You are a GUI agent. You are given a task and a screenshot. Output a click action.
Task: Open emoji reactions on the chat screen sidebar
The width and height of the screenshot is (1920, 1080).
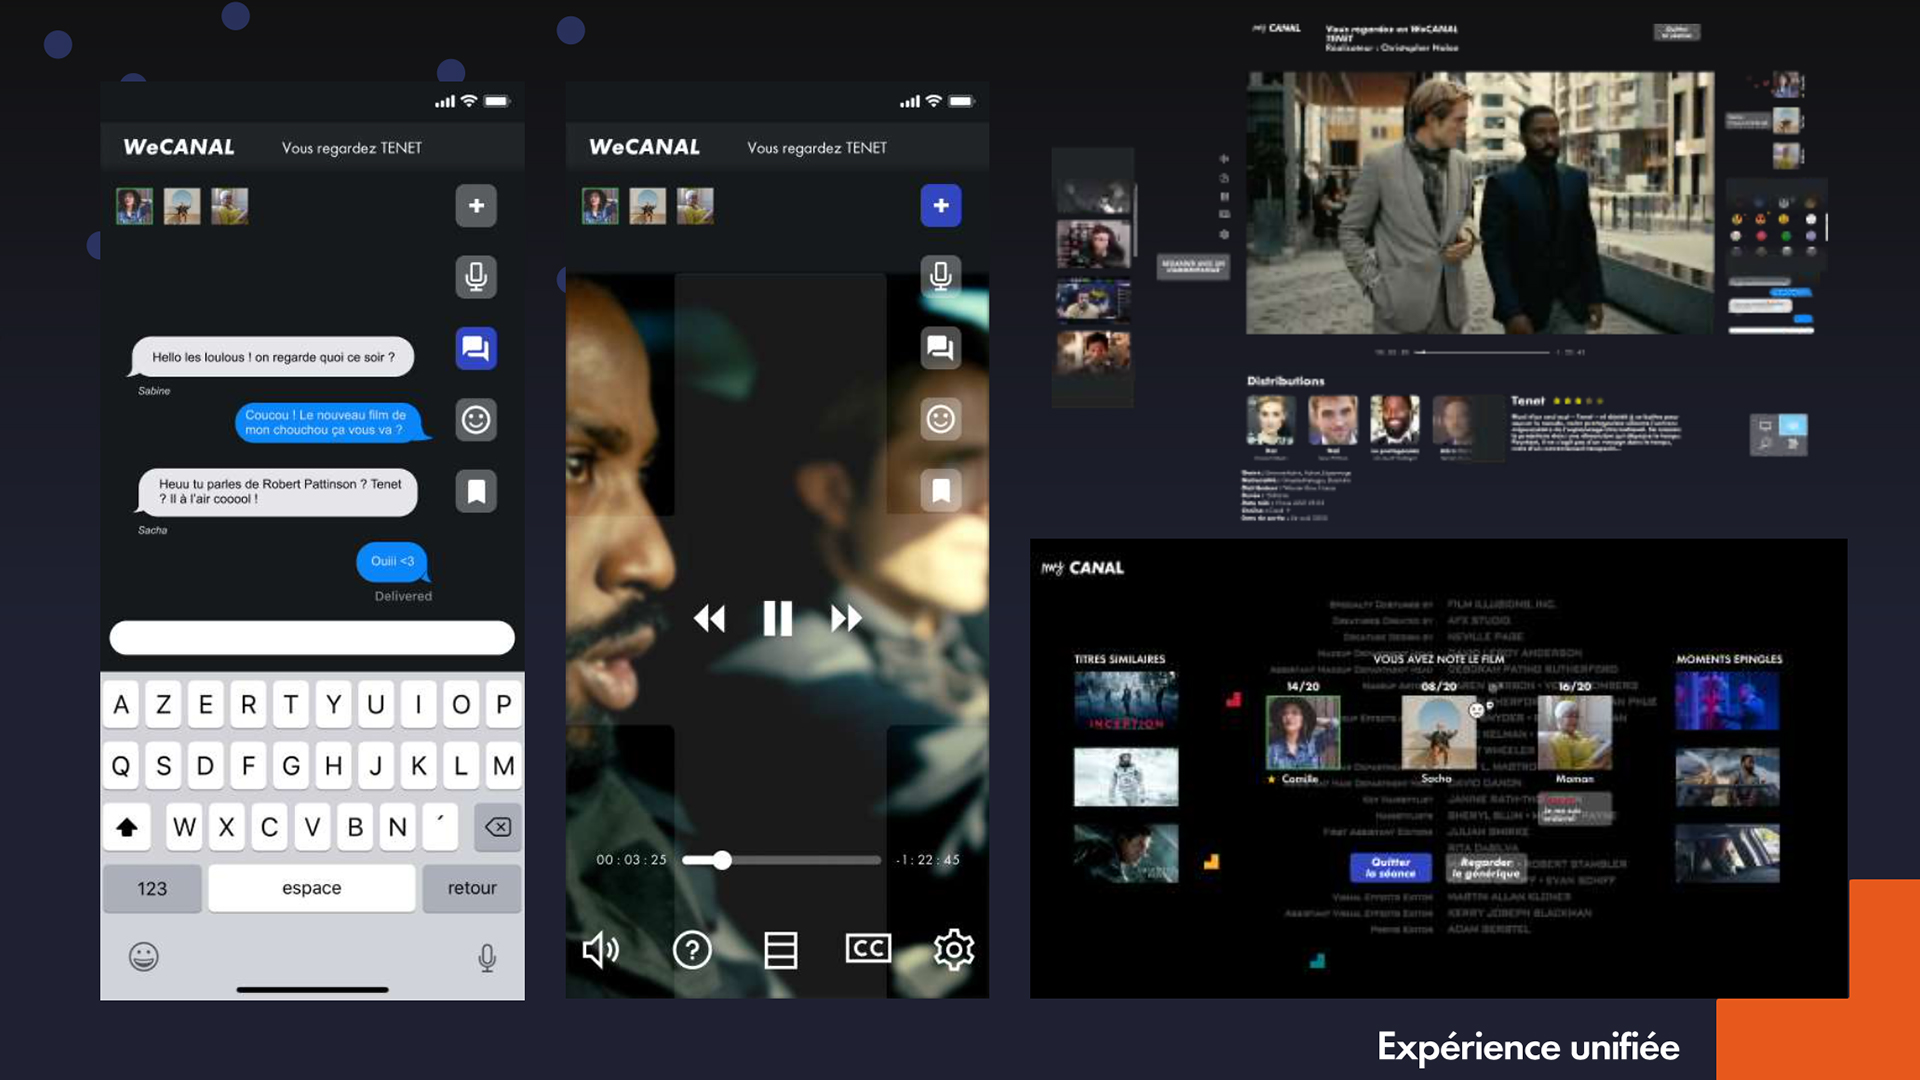[476, 419]
